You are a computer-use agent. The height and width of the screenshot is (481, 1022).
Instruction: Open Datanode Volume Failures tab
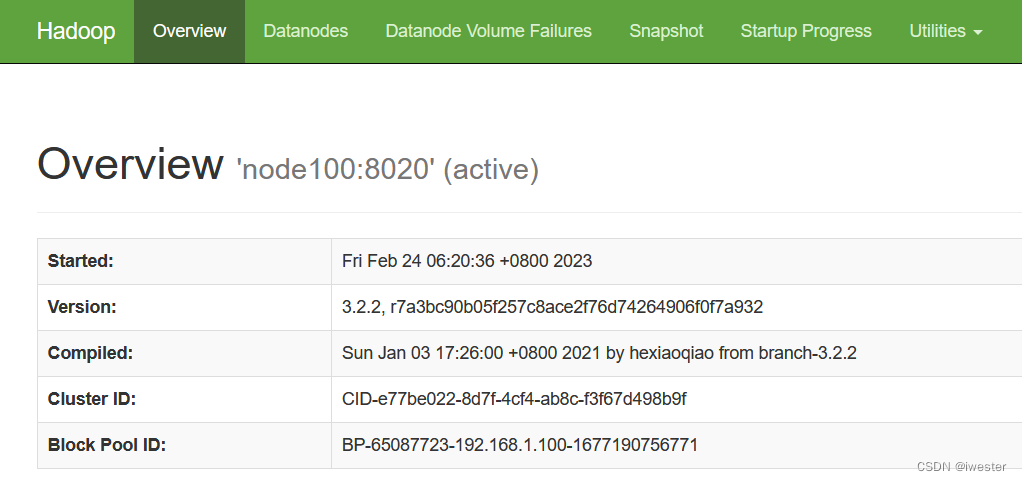click(489, 31)
